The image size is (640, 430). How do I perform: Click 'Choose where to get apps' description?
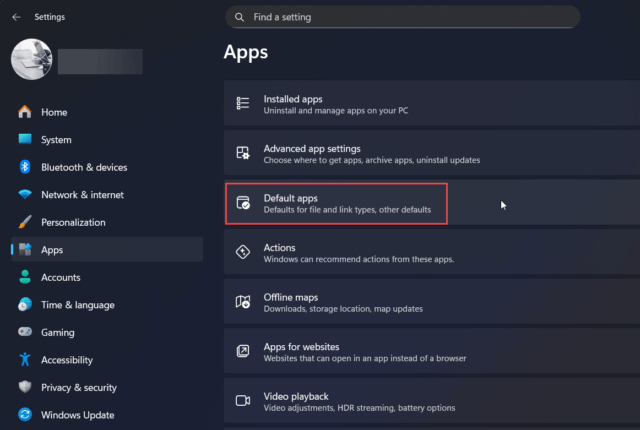[x=371, y=160]
